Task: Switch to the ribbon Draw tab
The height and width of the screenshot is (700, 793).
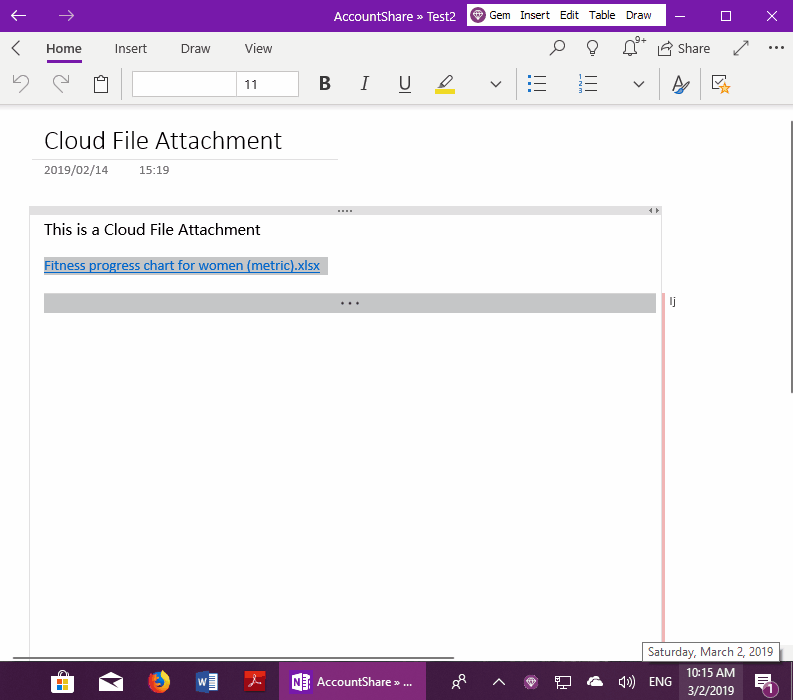Action: click(195, 49)
